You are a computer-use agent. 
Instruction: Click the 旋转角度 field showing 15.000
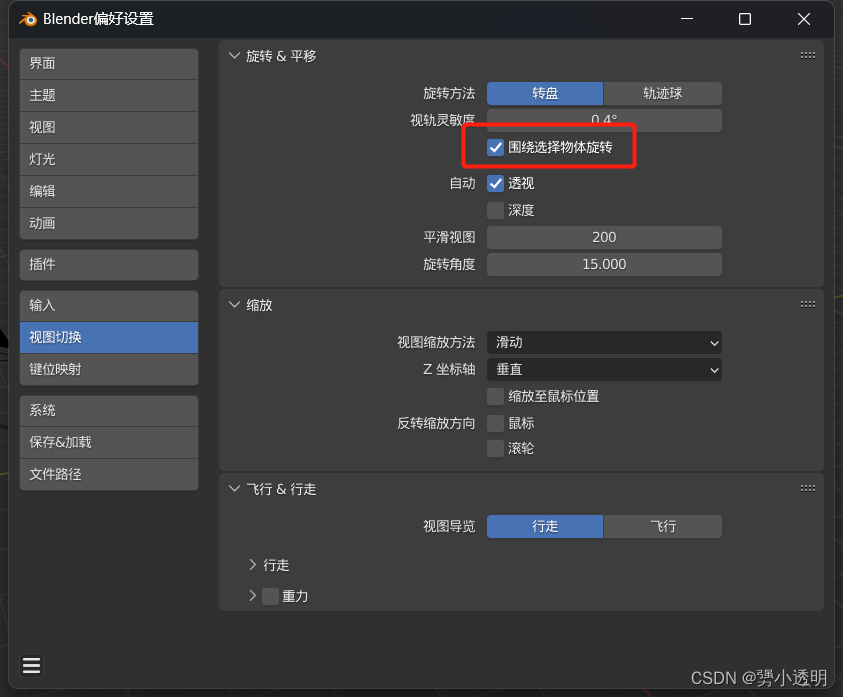click(x=604, y=264)
